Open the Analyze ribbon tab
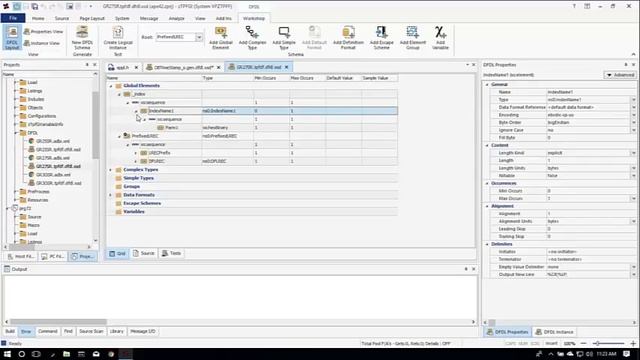The image size is (640, 360). tap(176, 18)
